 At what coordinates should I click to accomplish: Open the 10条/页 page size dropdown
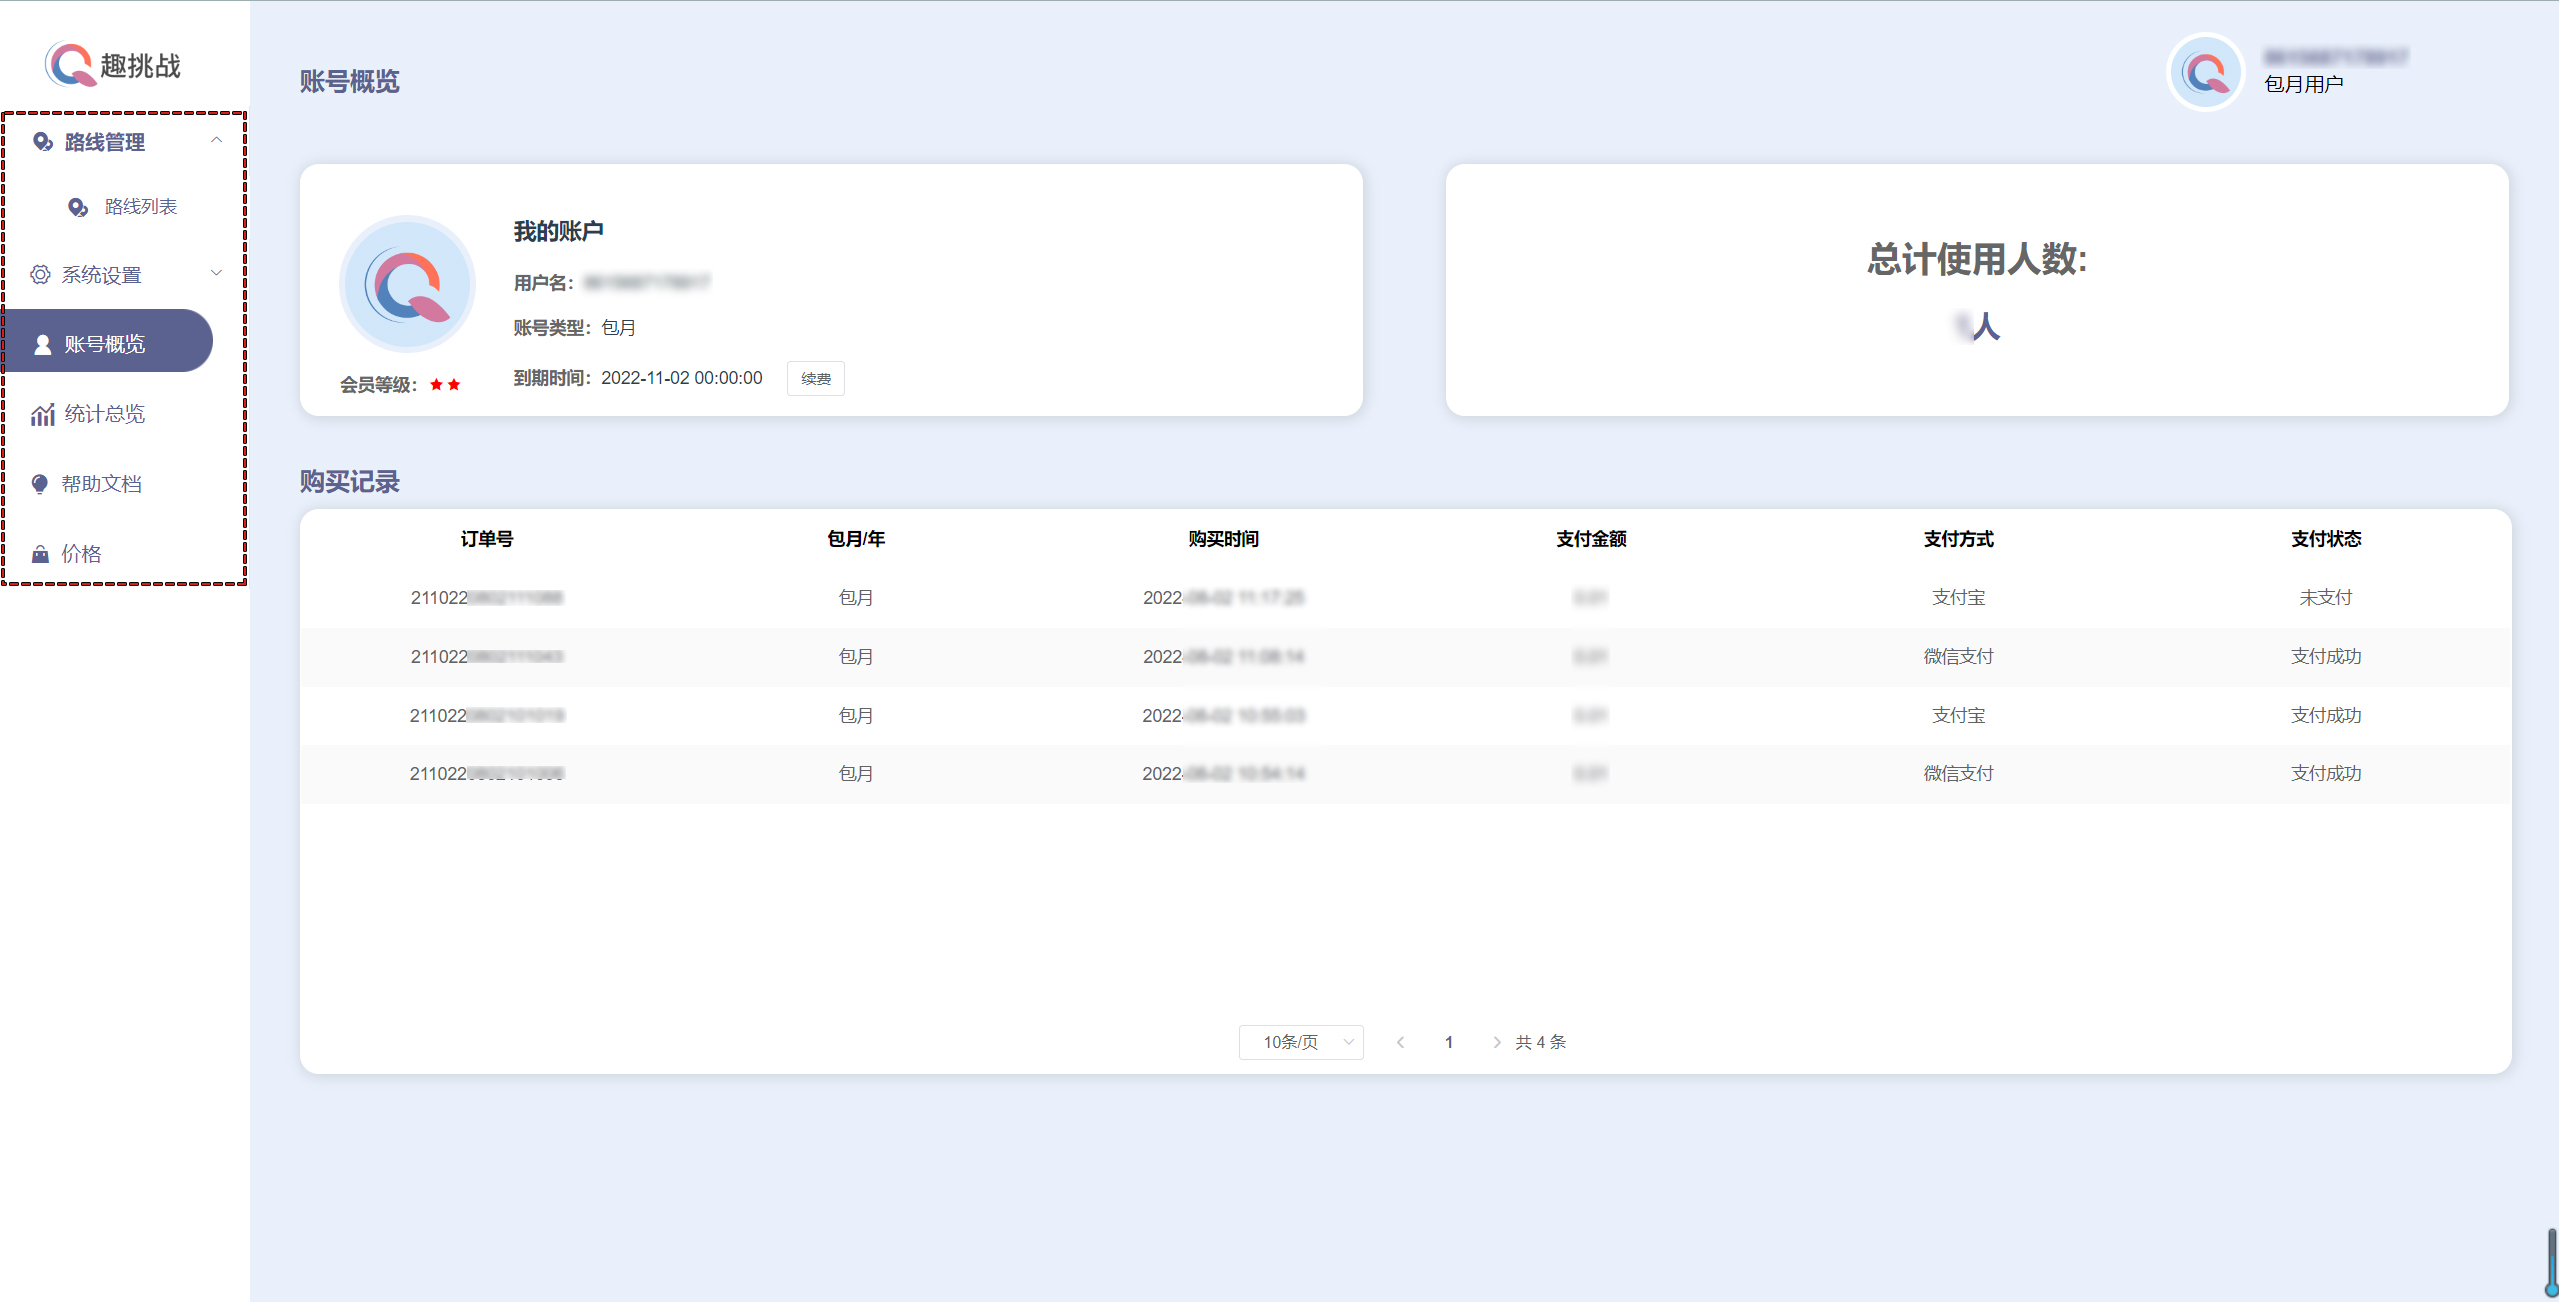point(1301,1042)
